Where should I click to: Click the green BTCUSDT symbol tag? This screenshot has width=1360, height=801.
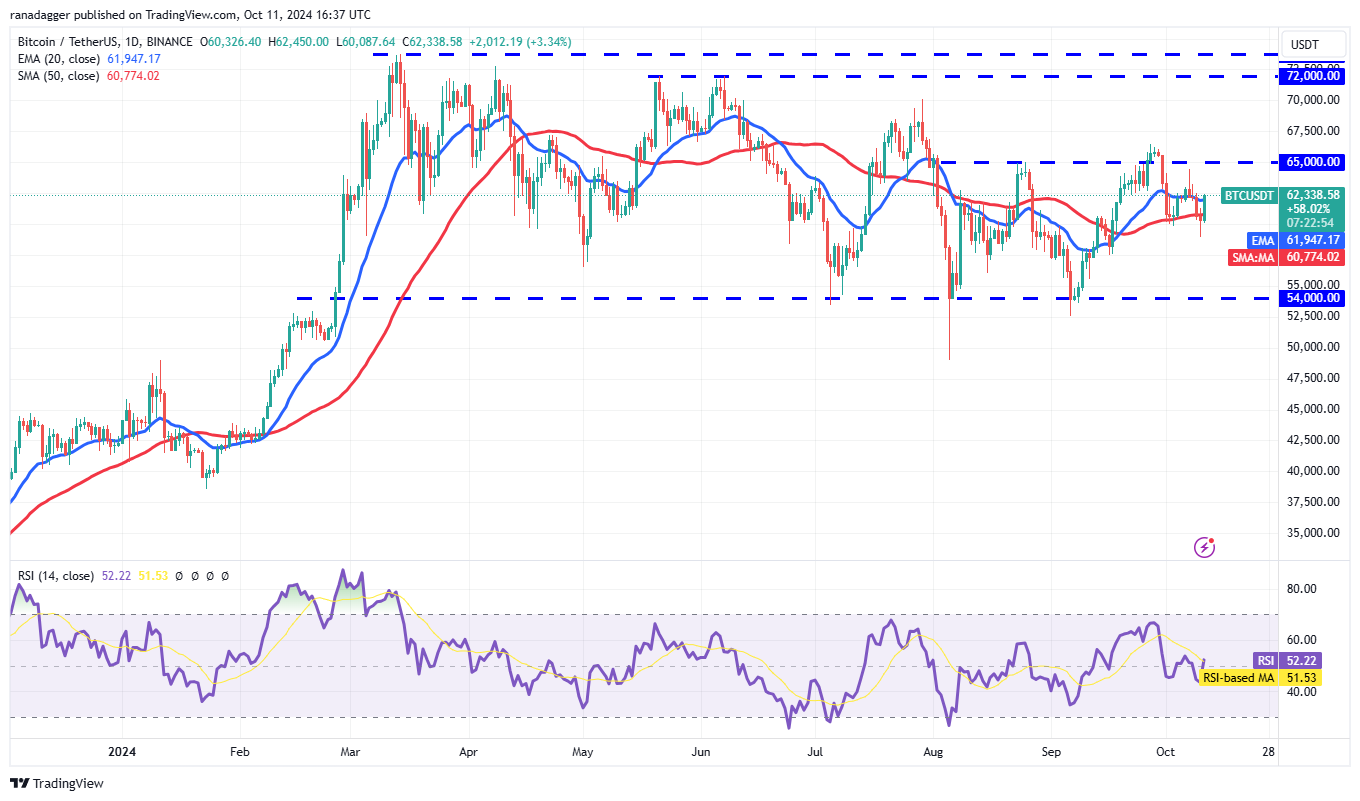1249,196
